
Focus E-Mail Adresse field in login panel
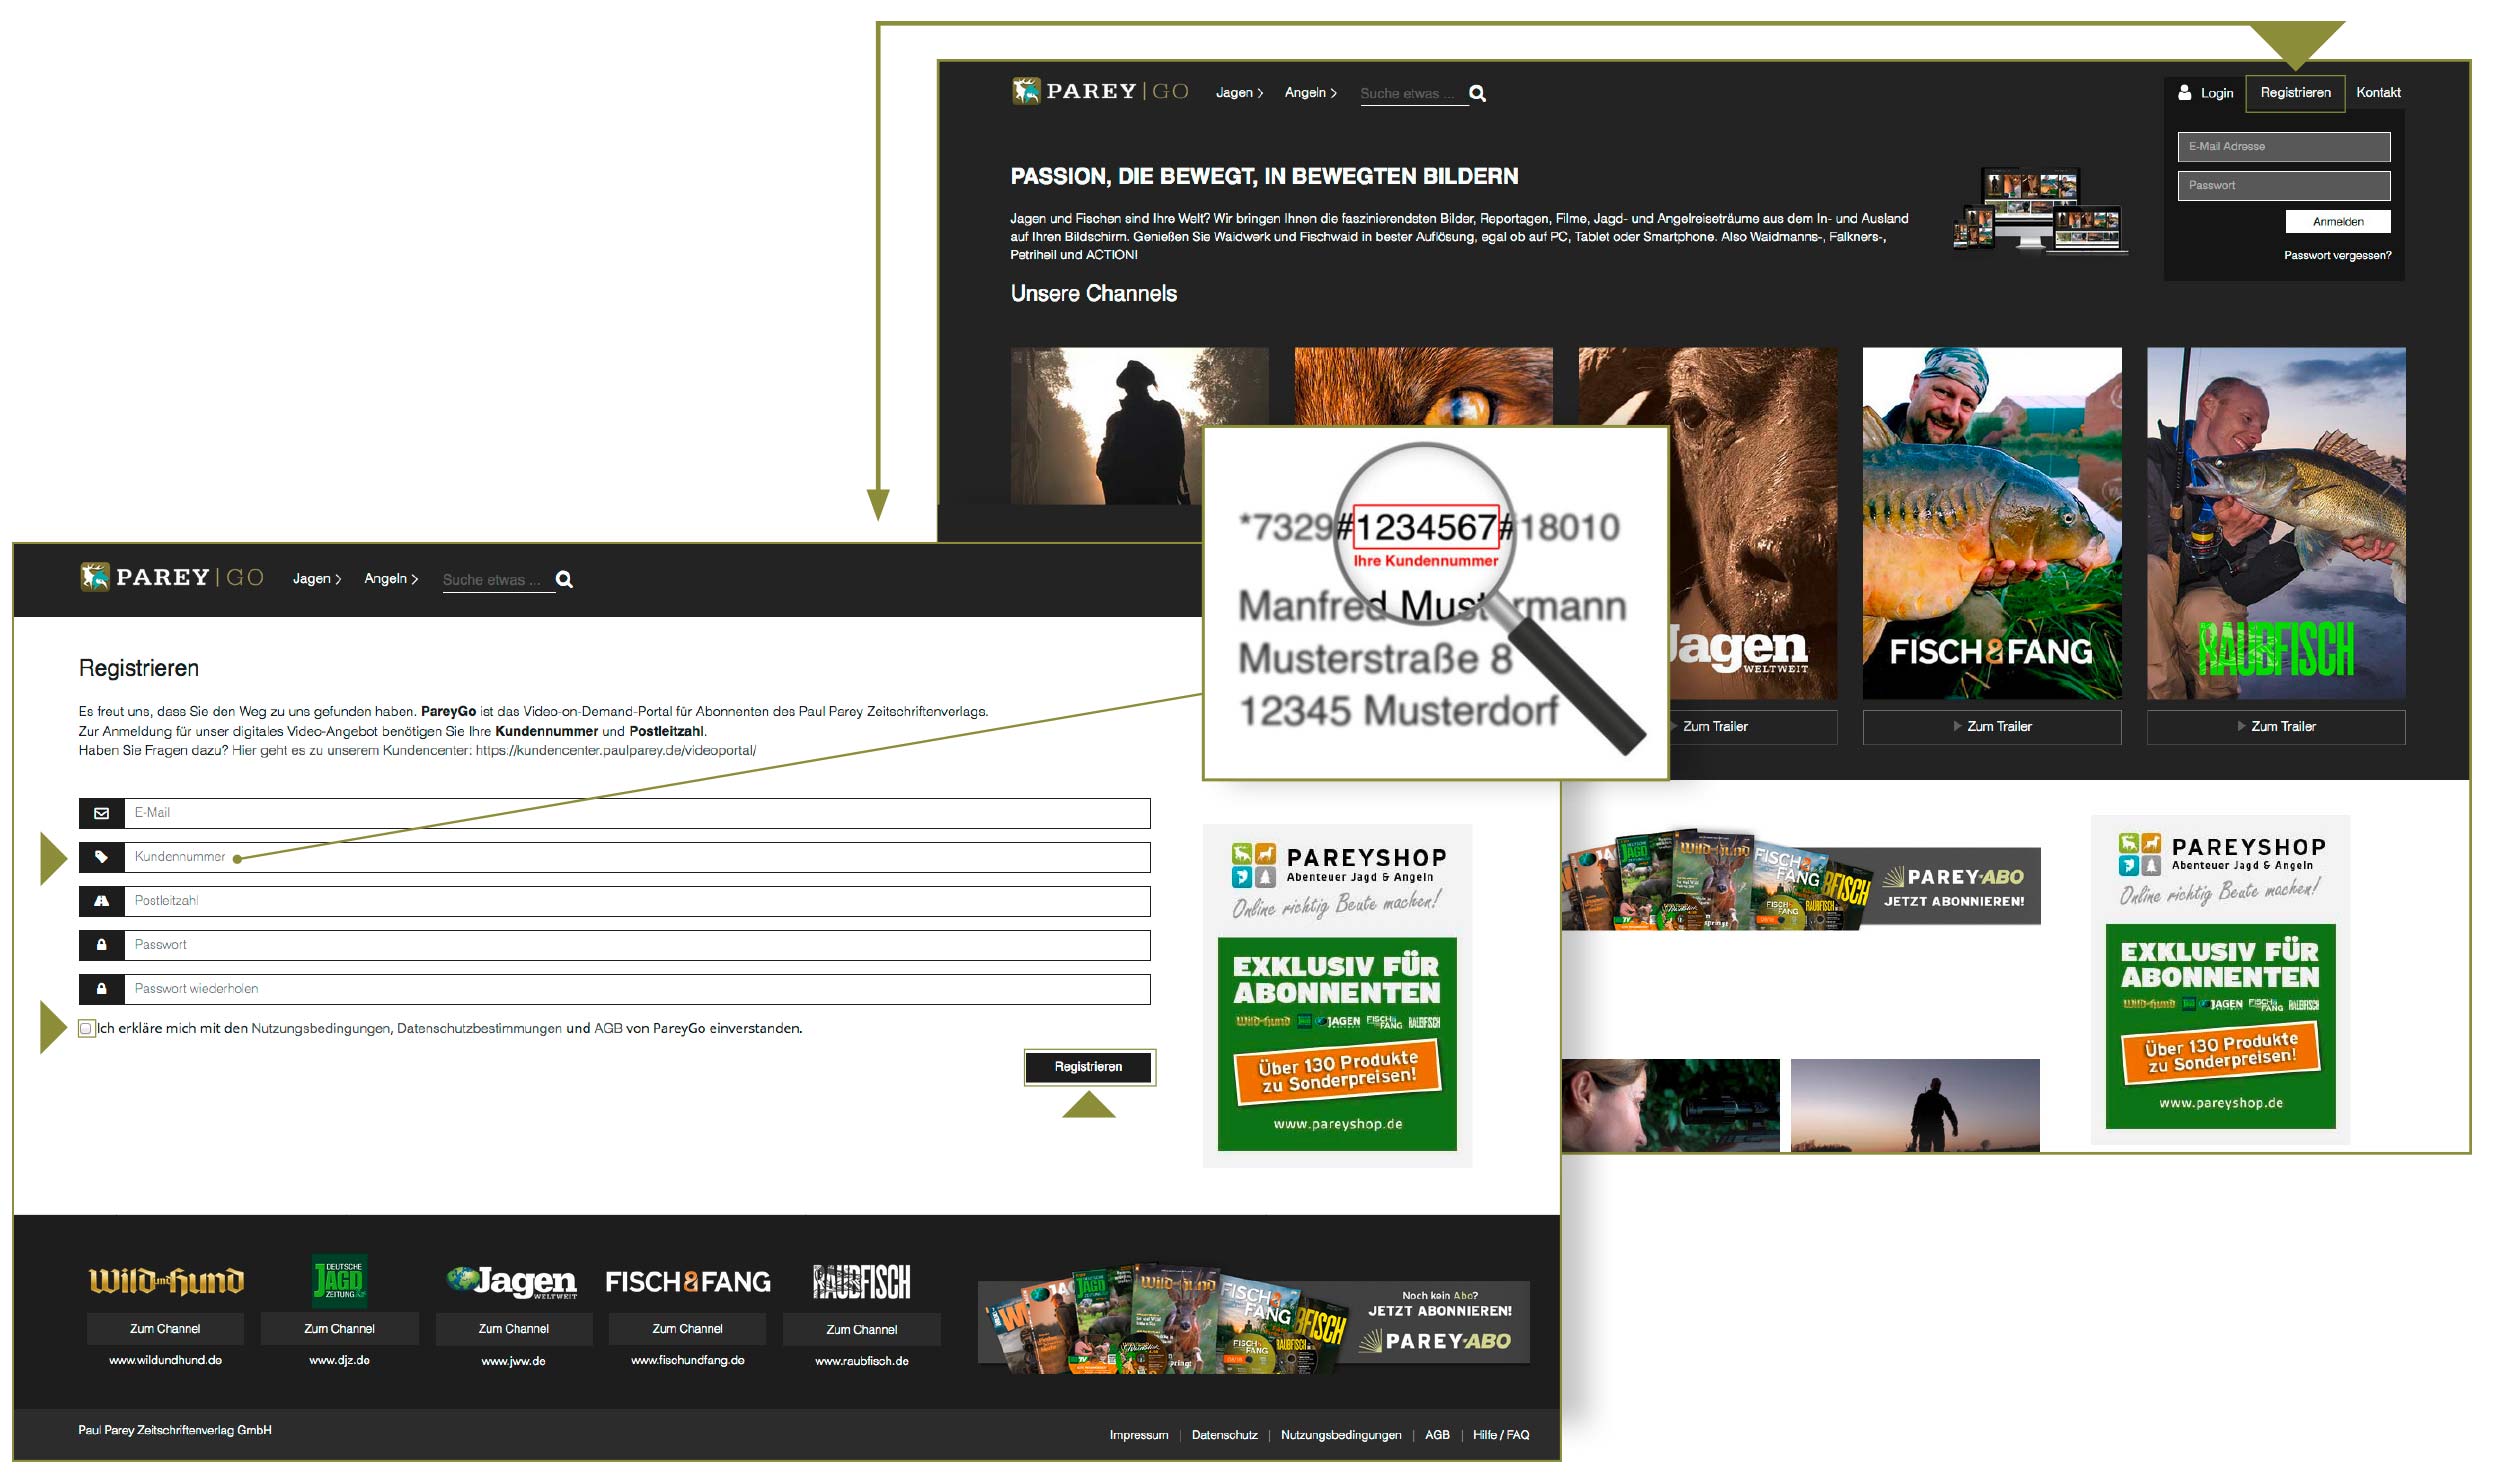(x=2284, y=147)
